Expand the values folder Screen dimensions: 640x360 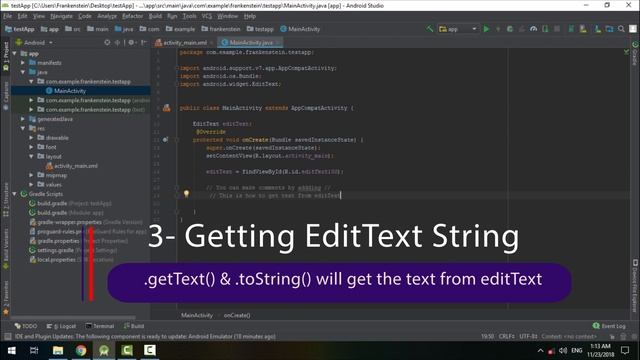click(31, 184)
